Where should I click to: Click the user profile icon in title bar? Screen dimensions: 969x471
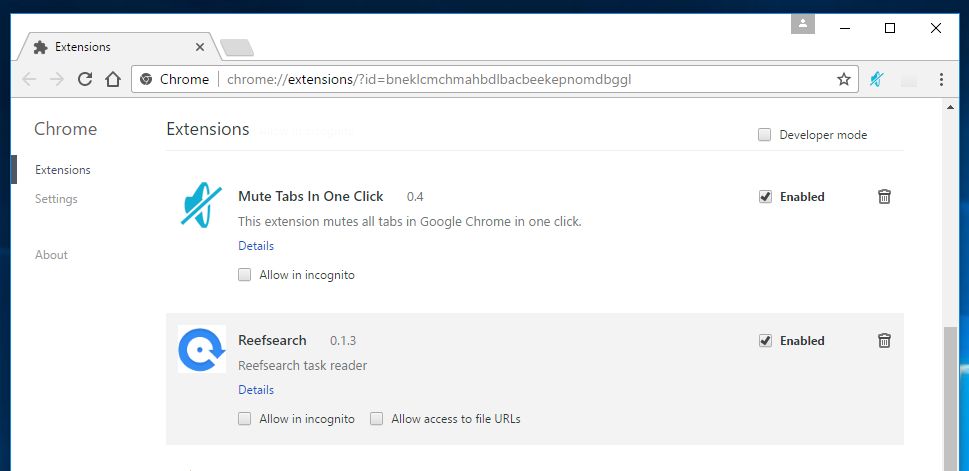803,23
